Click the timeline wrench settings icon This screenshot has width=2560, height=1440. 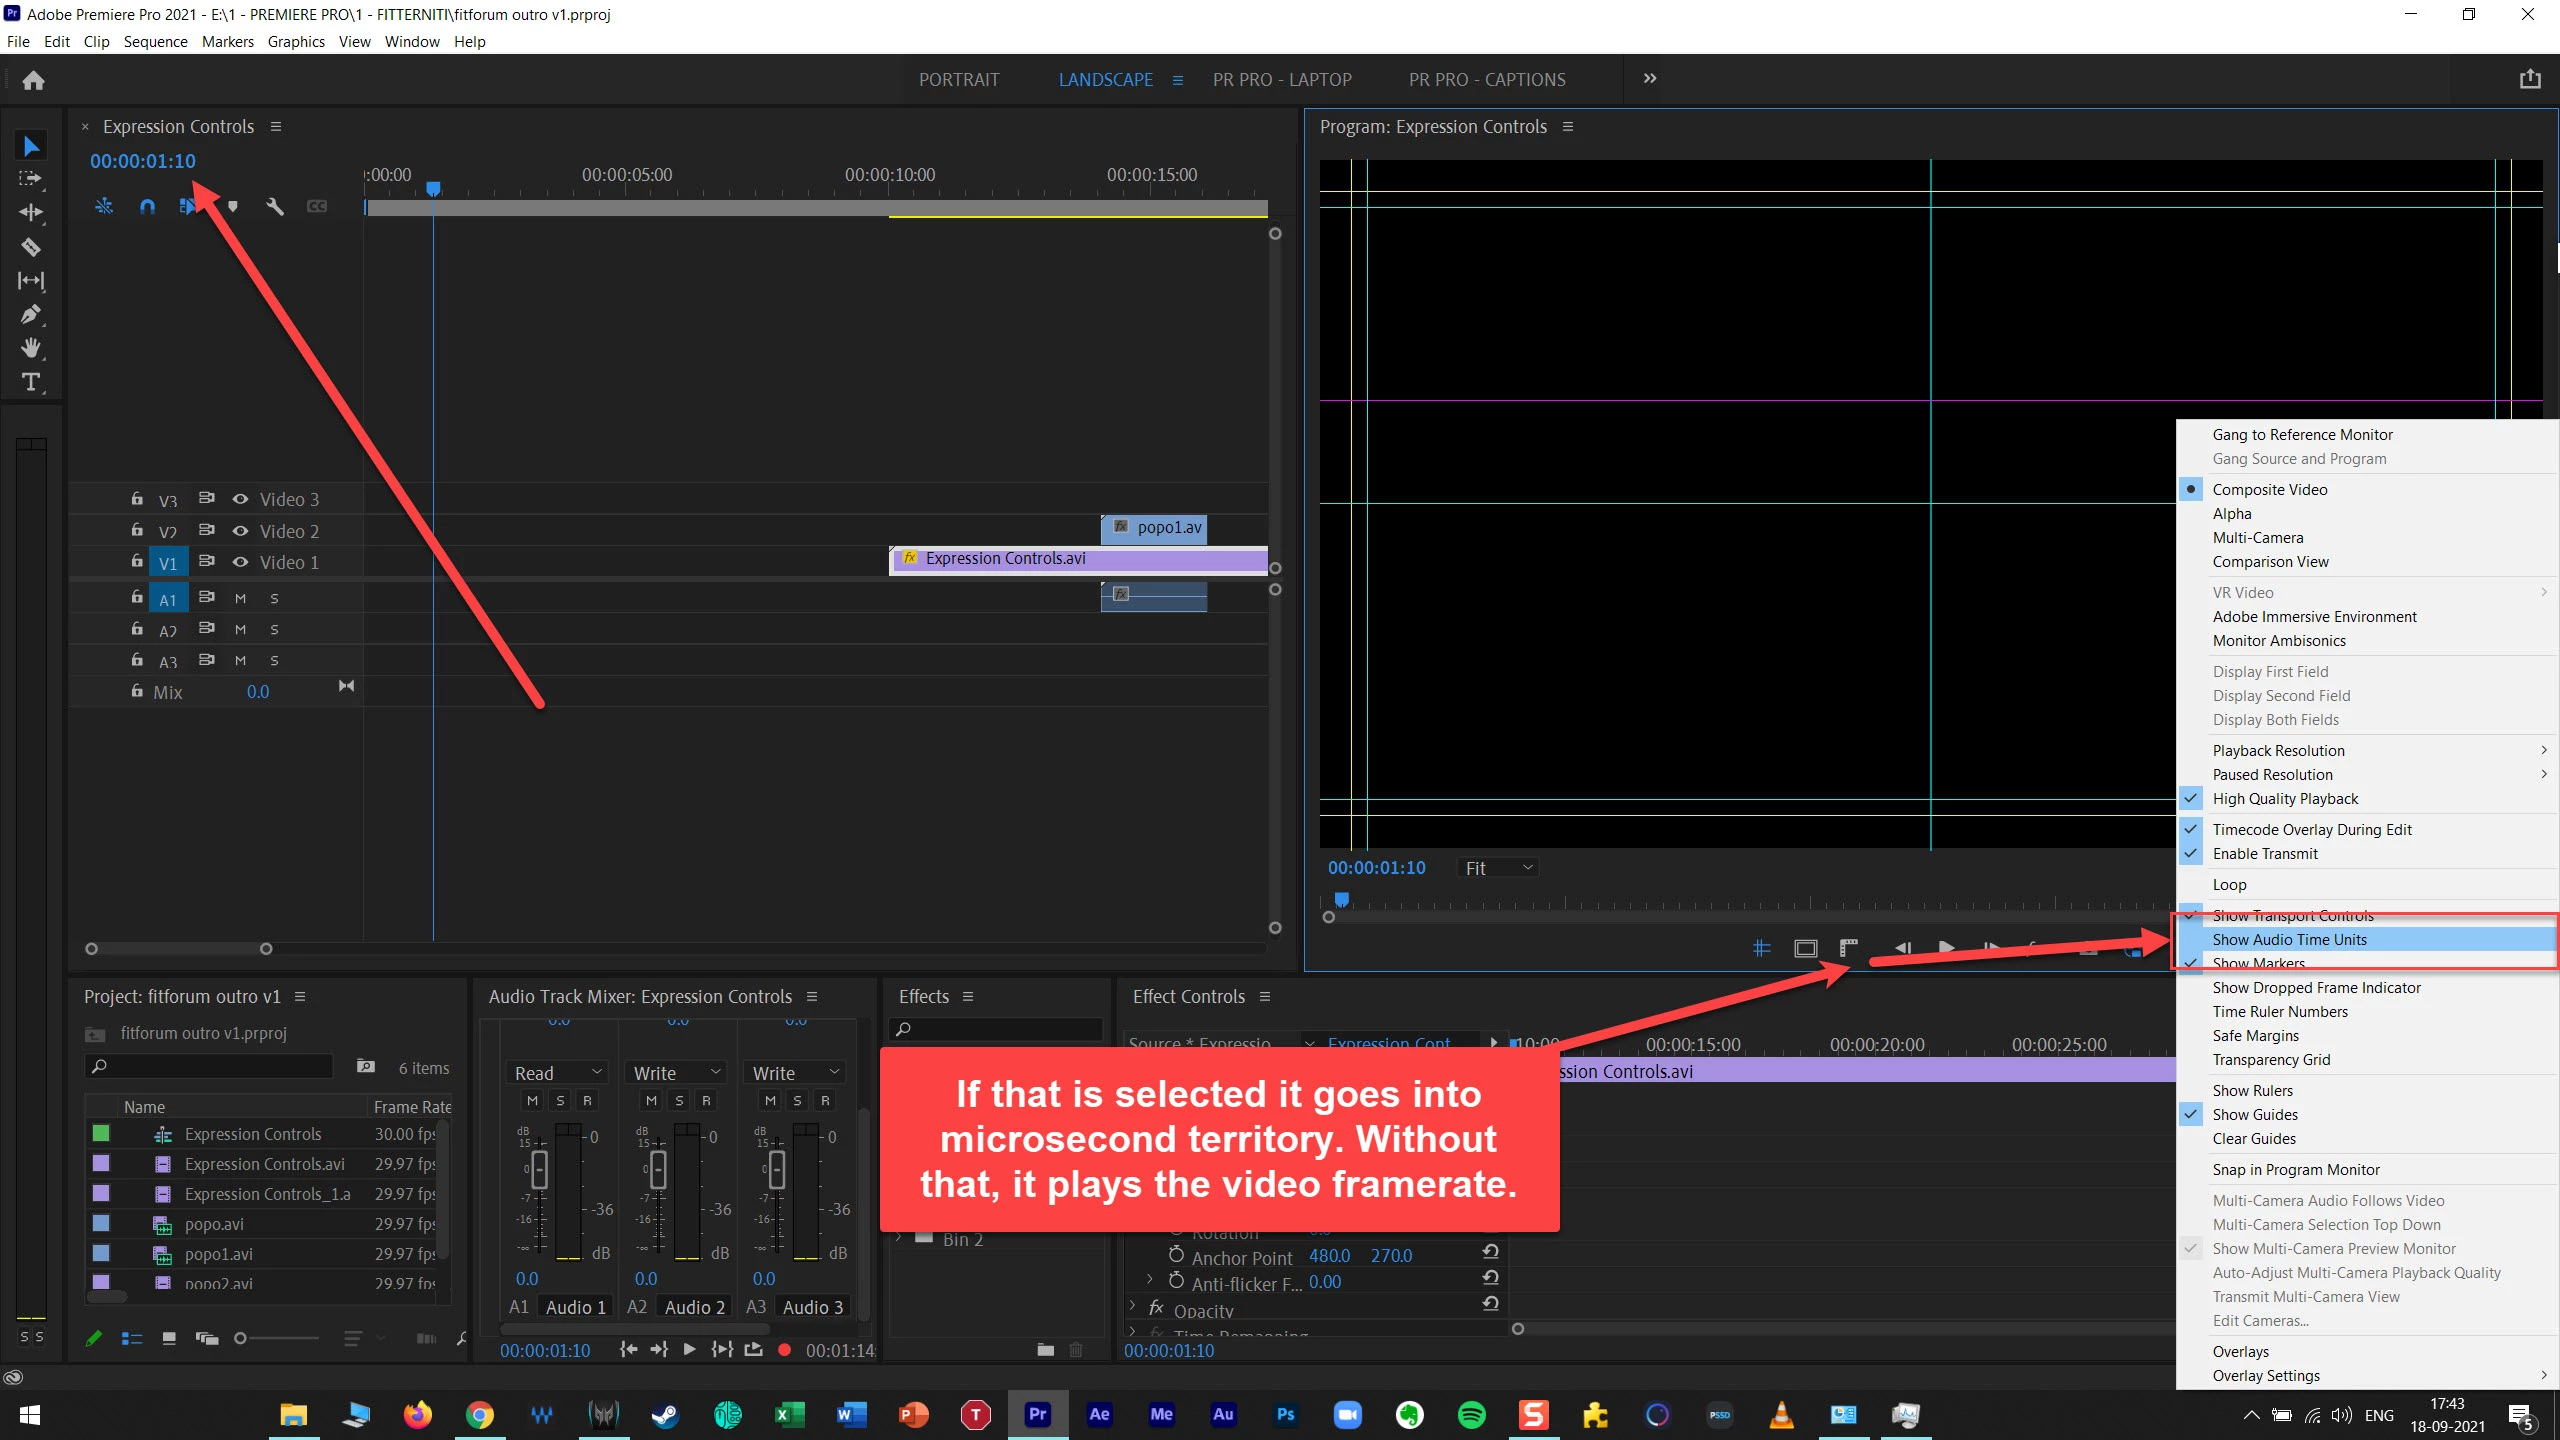(x=275, y=206)
